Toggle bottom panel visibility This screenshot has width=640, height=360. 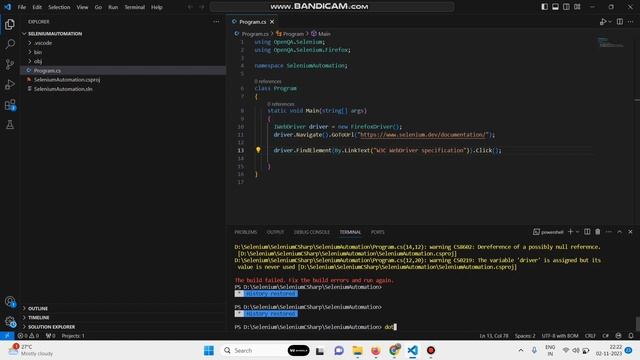tap(556, 7)
